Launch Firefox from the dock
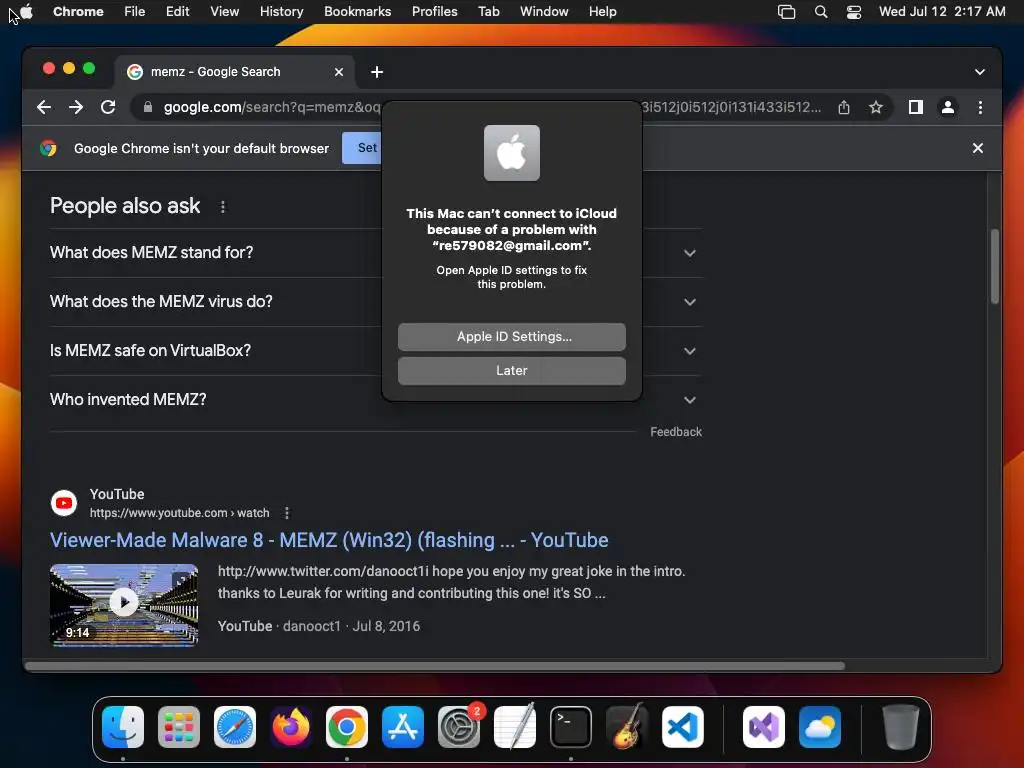This screenshot has width=1024, height=768. click(x=291, y=727)
